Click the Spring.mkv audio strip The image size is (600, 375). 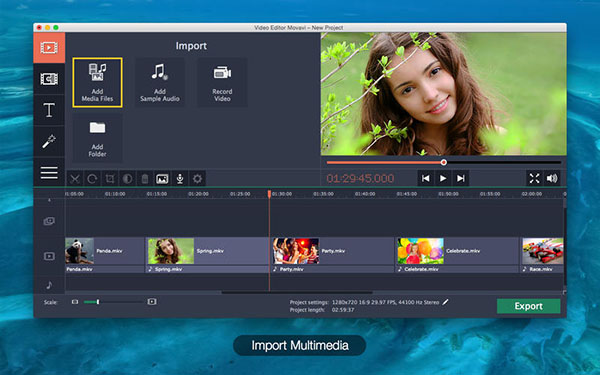(x=207, y=269)
